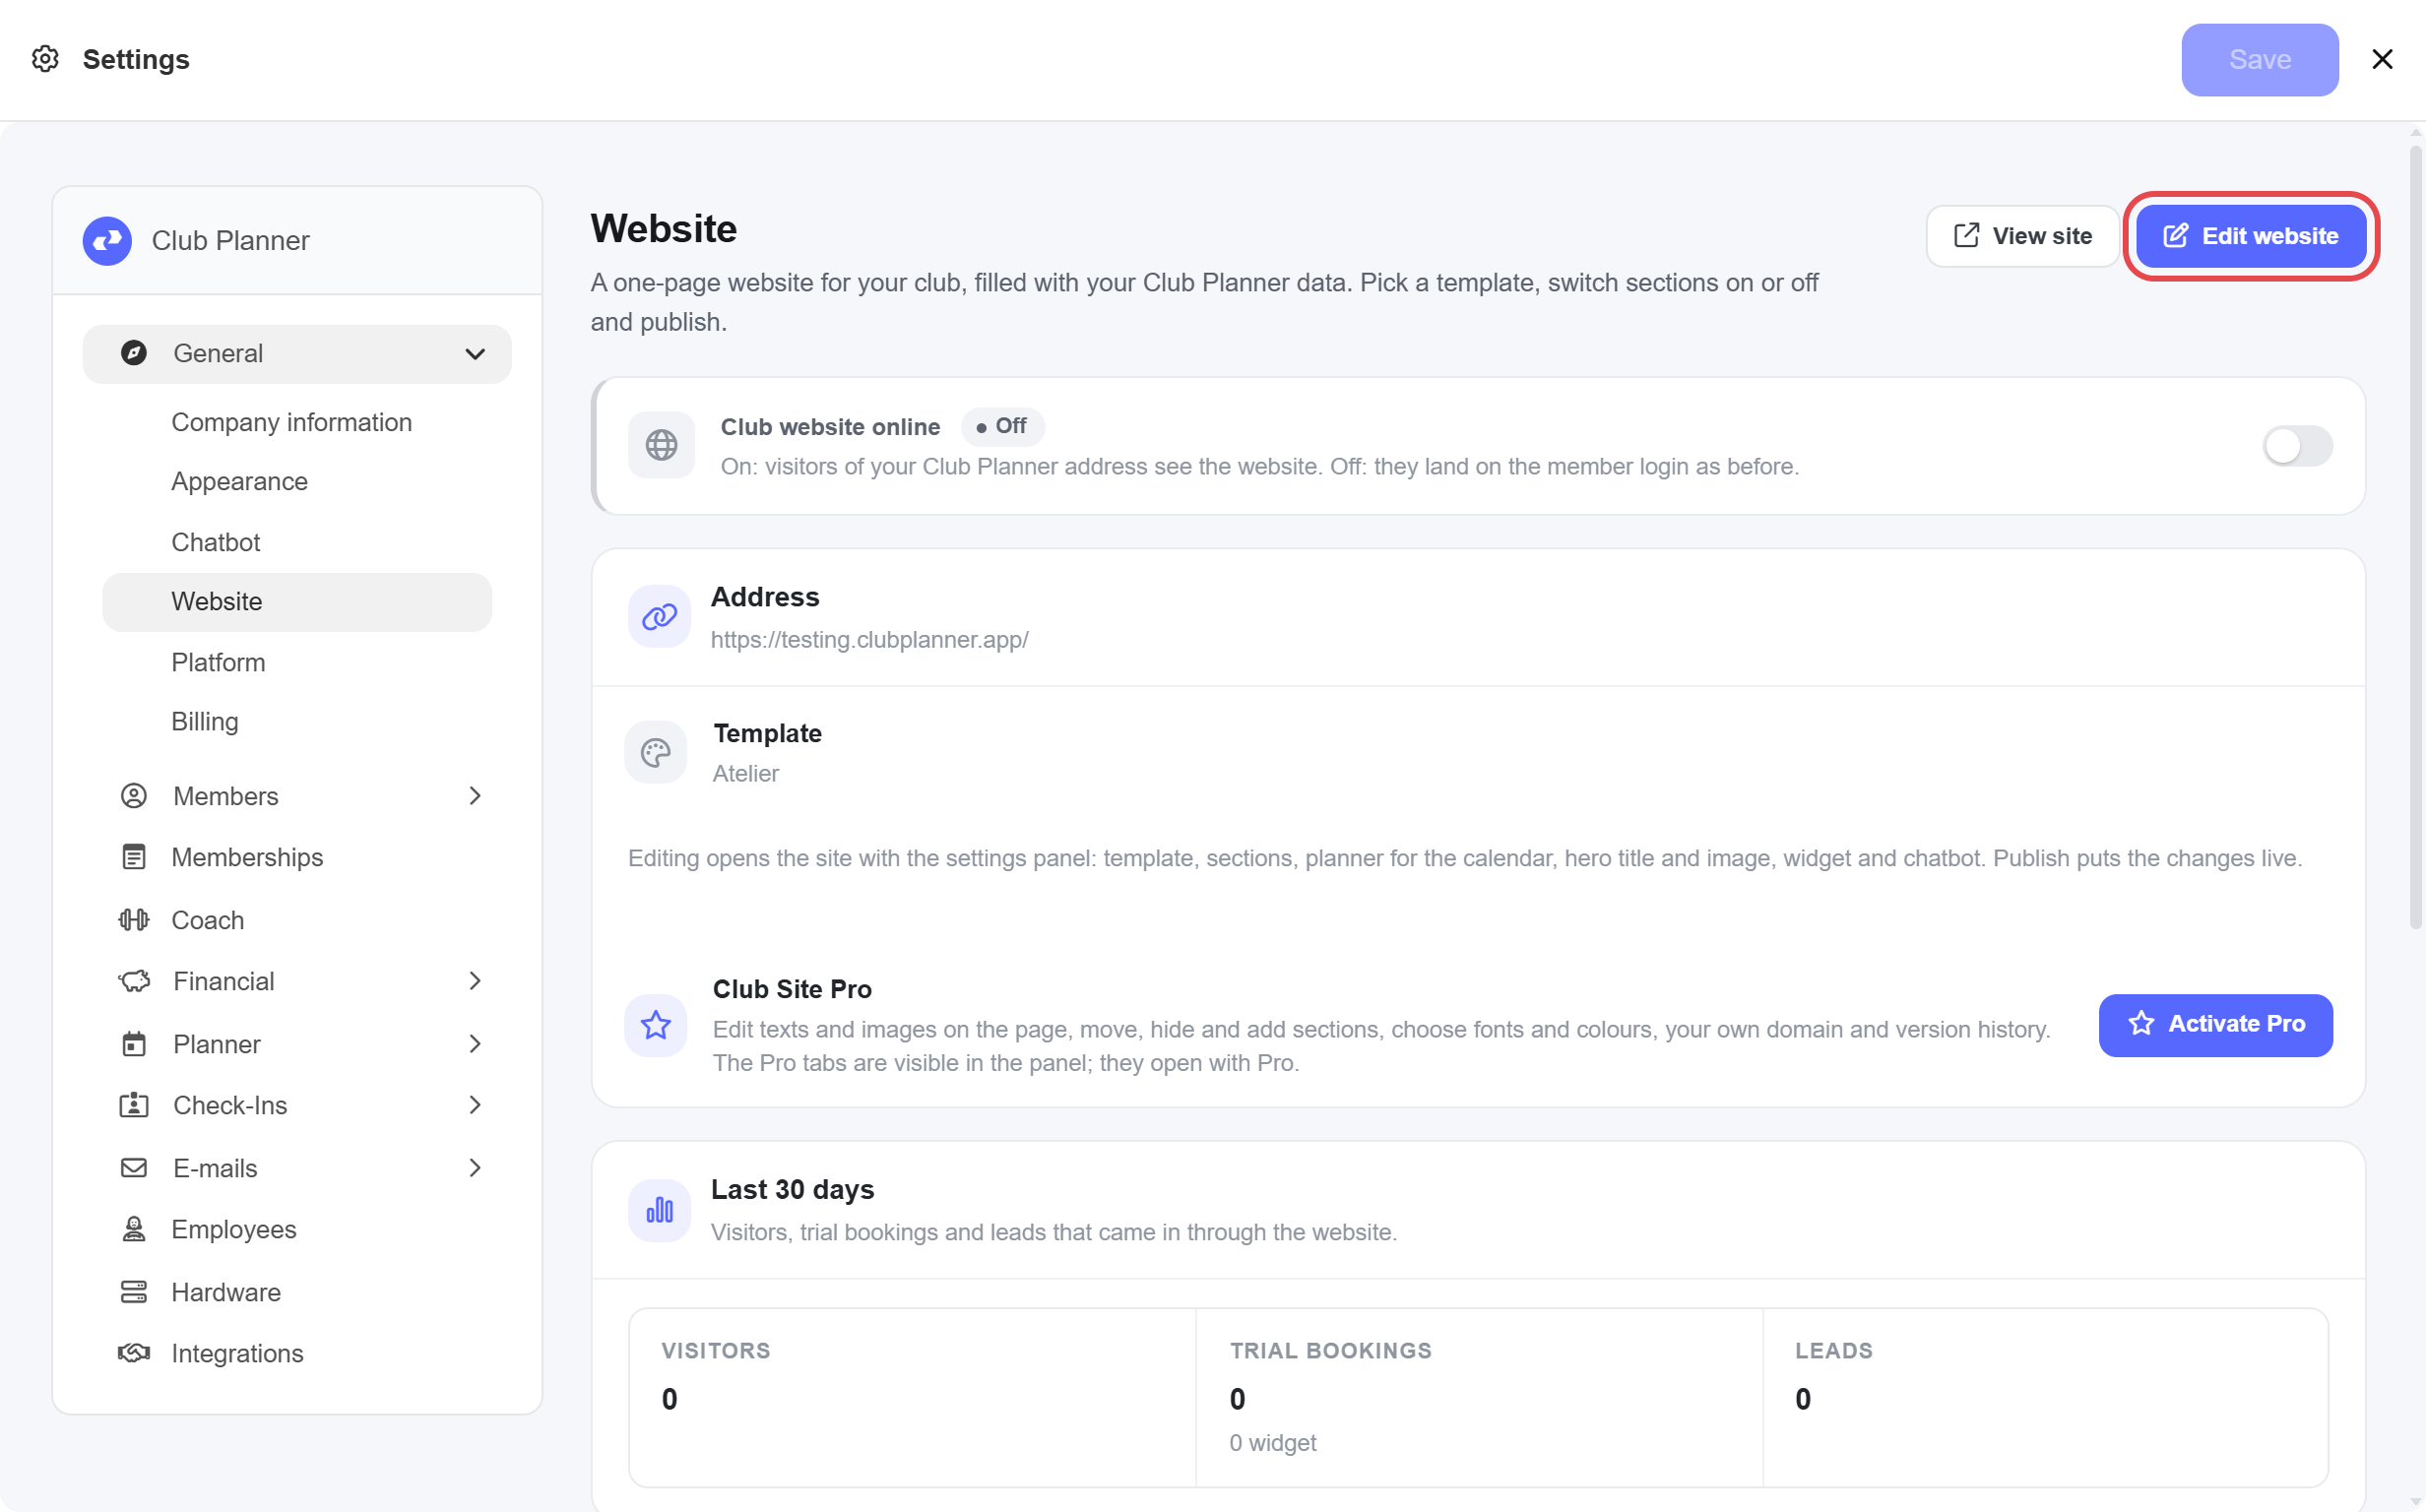Click the Employees person icon
Viewport: 2426px width, 1512px height.
tap(134, 1229)
